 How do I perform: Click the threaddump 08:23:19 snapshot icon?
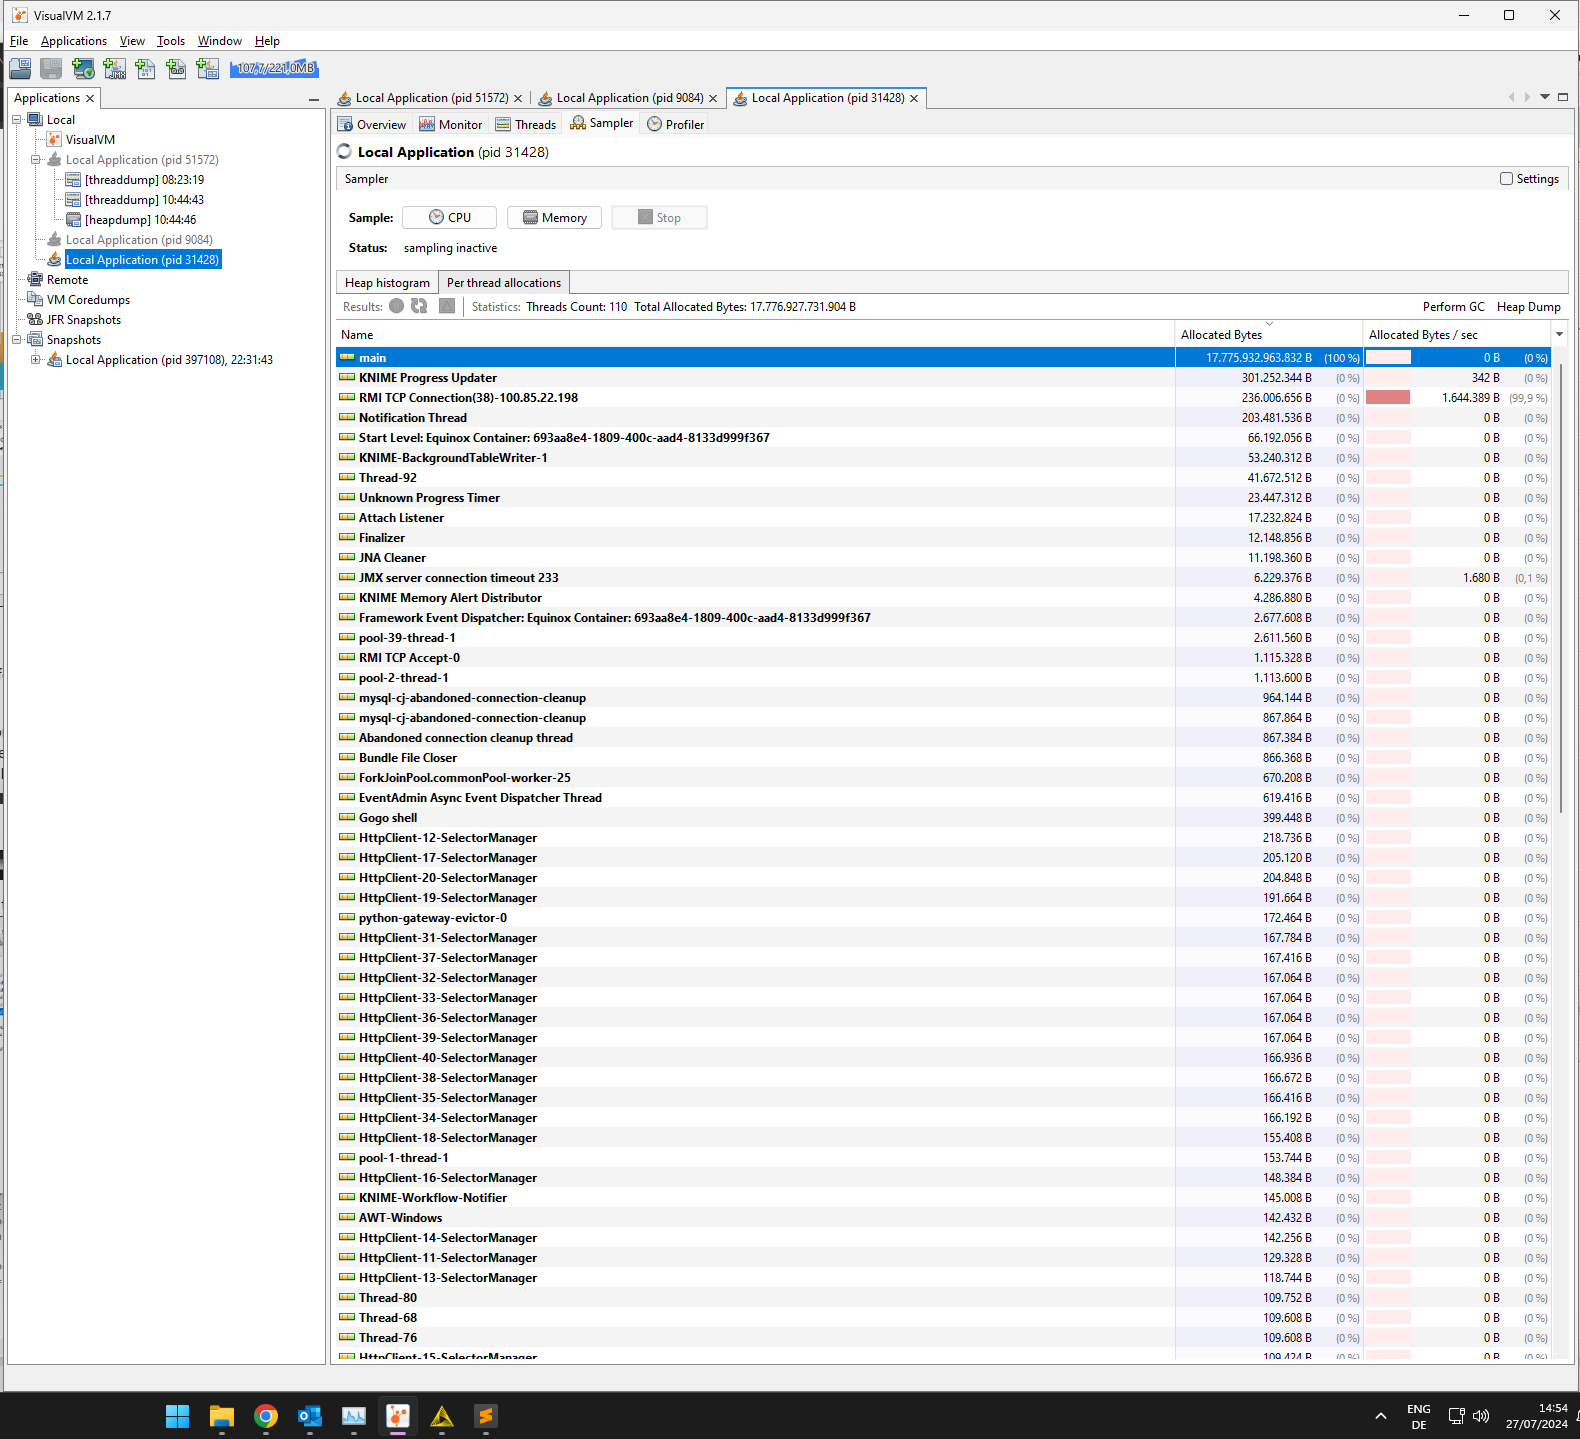click(73, 179)
